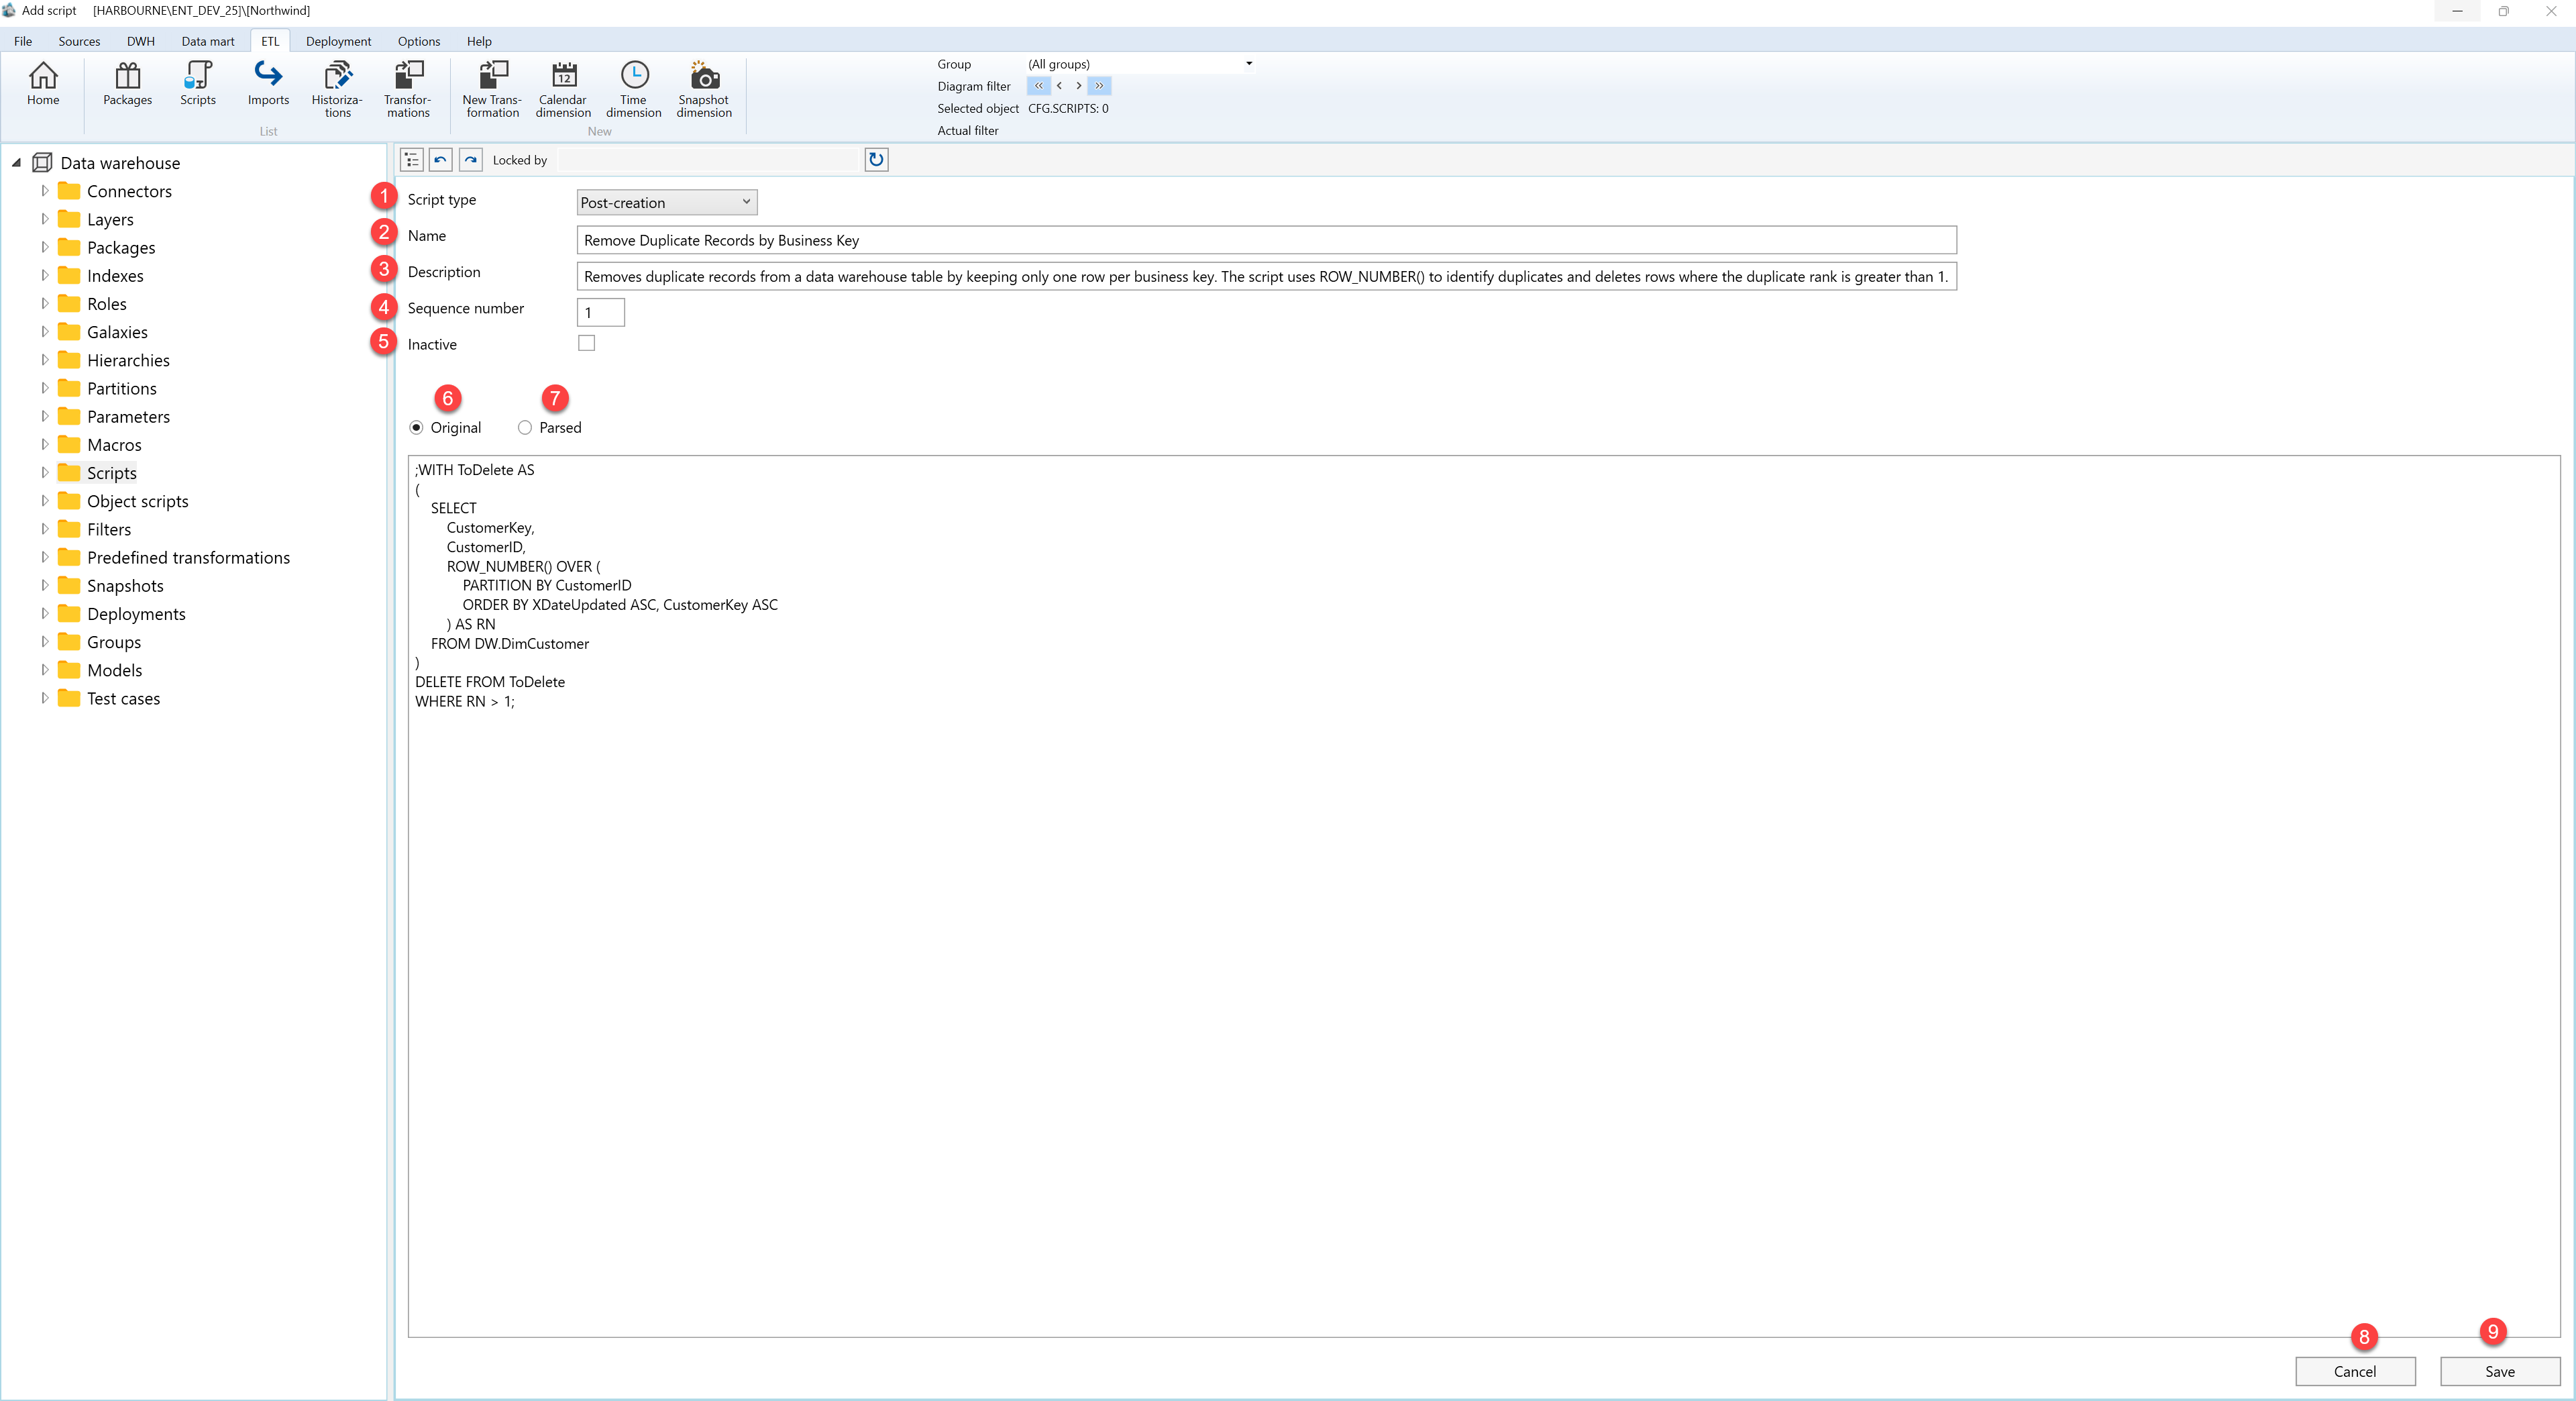Switch to the Data mart tab

tap(208, 41)
